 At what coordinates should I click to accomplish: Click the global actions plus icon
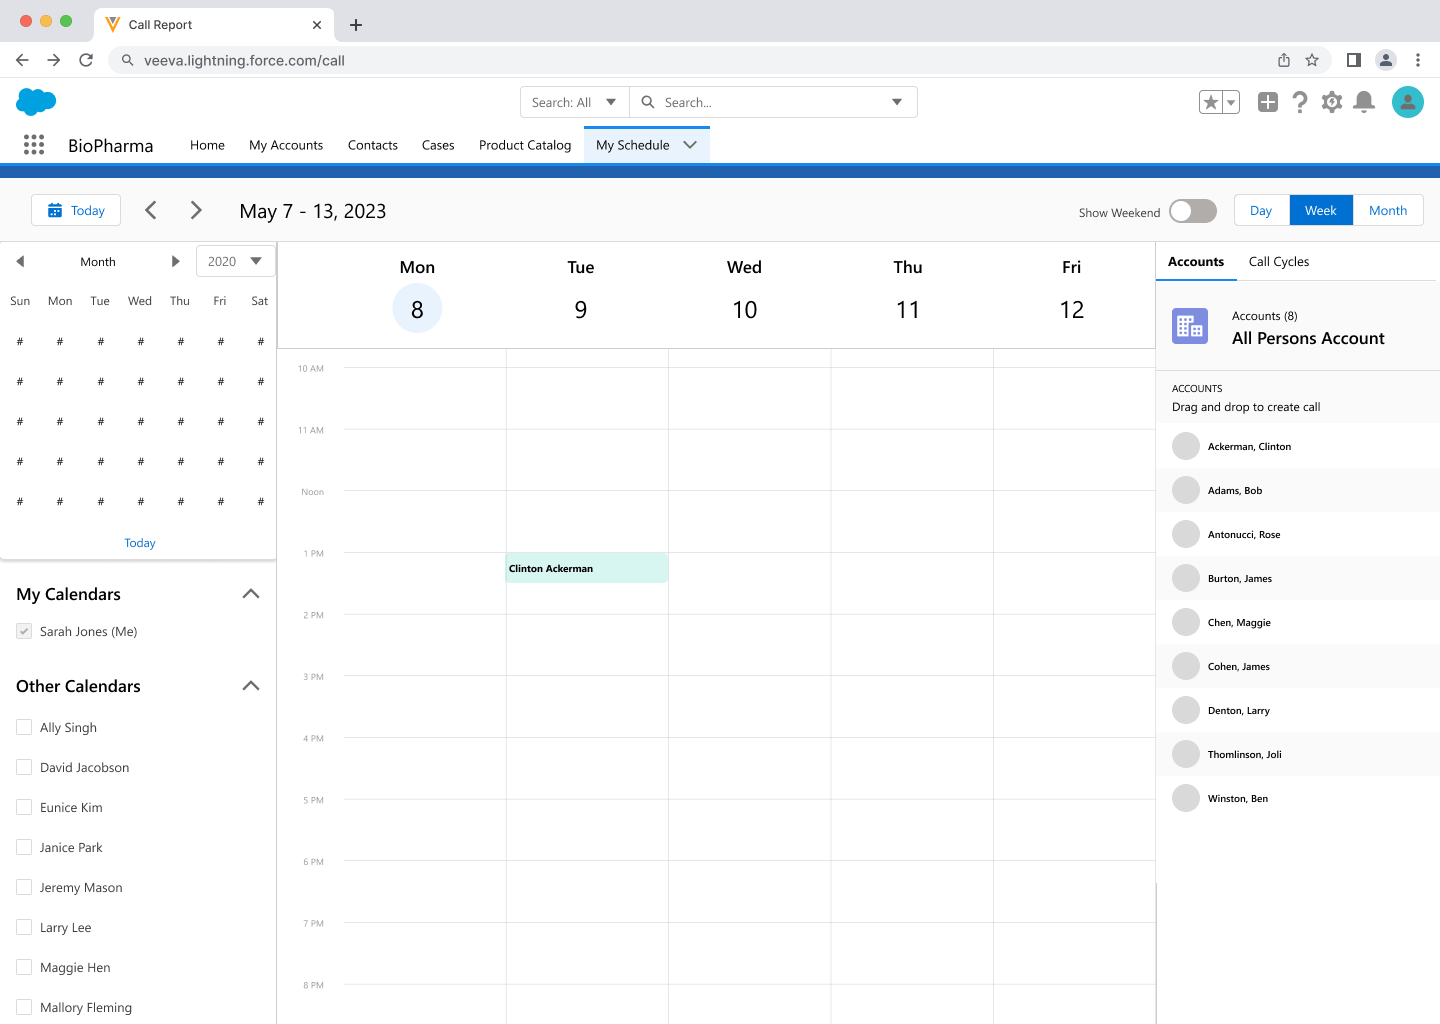pos(1268,102)
